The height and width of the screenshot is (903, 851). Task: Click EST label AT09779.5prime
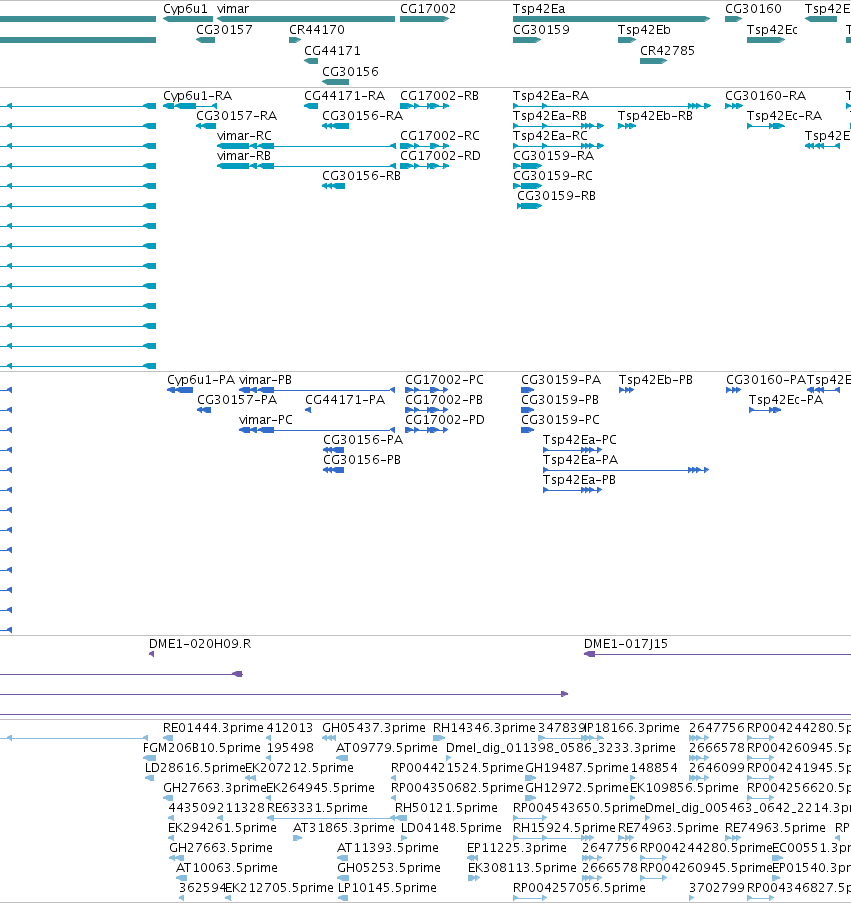coord(387,748)
